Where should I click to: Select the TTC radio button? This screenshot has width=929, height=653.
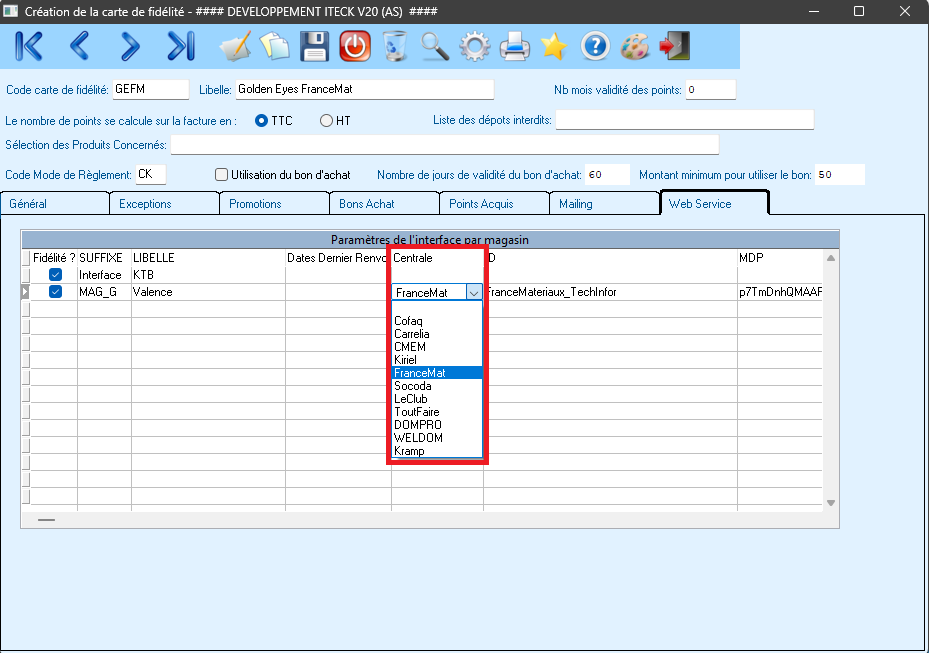click(262, 121)
